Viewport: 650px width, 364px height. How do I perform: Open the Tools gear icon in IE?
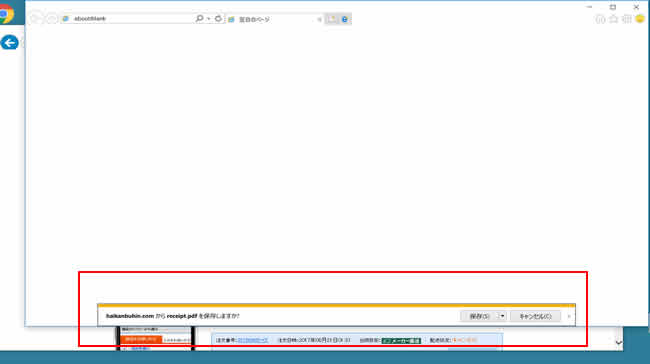click(x=627, y=19)
